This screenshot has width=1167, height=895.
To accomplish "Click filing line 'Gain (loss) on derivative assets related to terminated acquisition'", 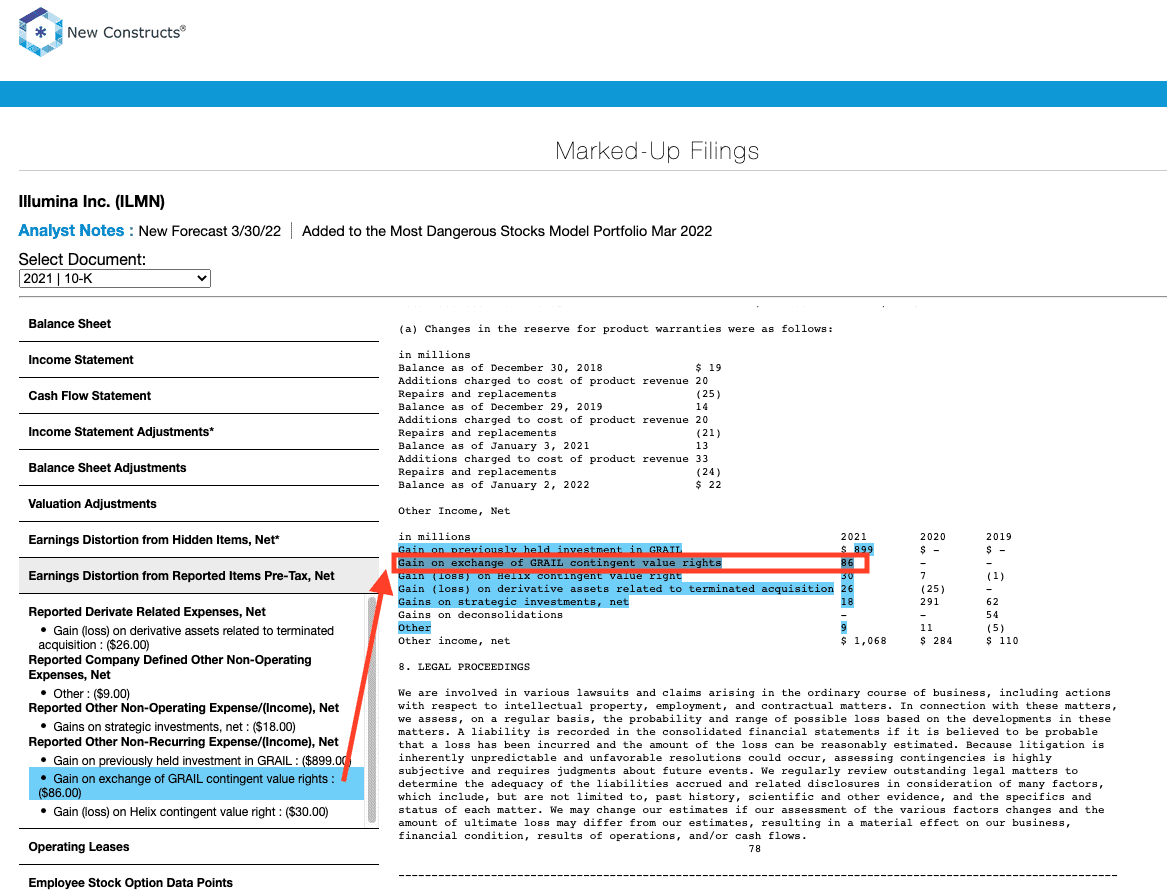I will pos(616,589).
